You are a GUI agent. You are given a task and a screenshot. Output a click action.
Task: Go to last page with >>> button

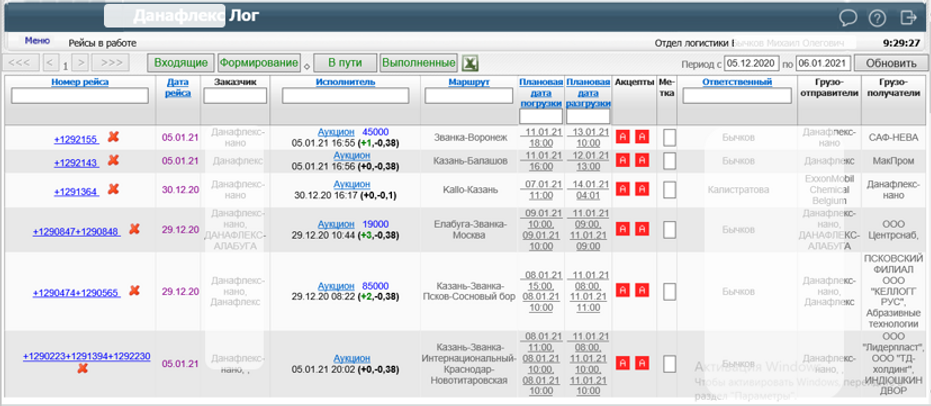(x=112, y=62)
